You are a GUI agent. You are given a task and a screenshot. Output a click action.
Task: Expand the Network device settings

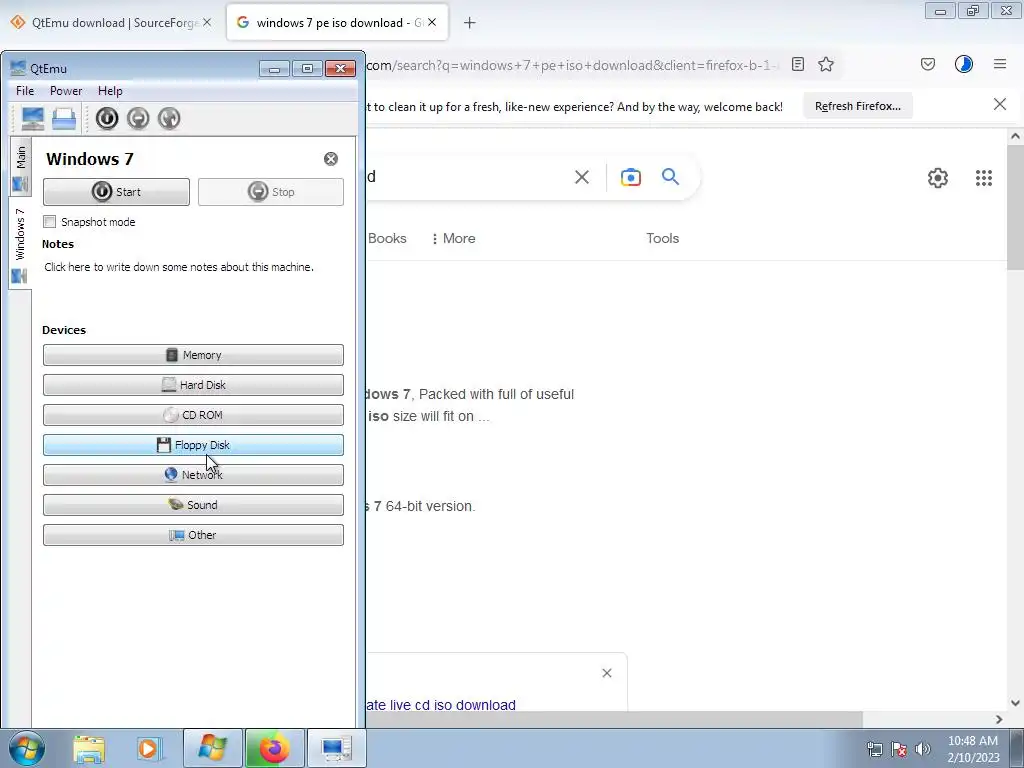193,475
